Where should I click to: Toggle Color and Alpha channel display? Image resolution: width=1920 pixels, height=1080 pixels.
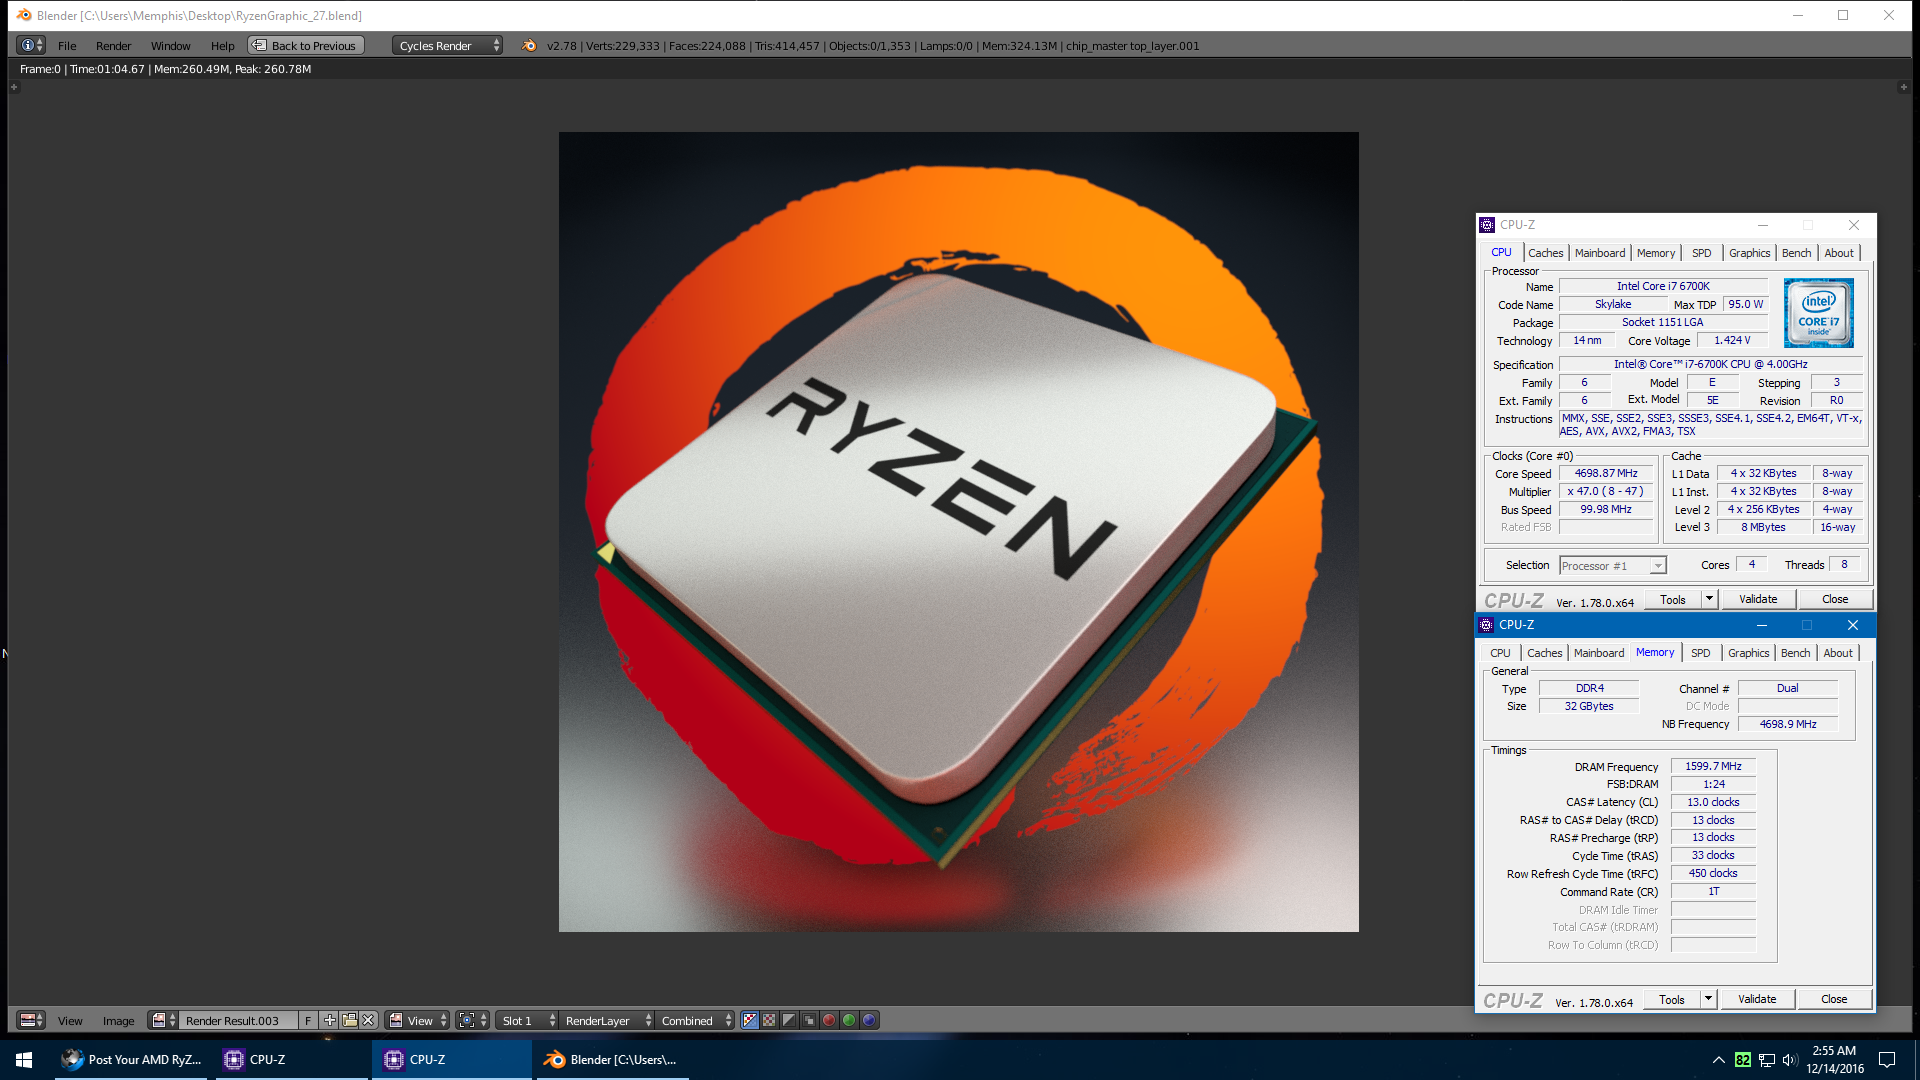[x=750, y=1020]
